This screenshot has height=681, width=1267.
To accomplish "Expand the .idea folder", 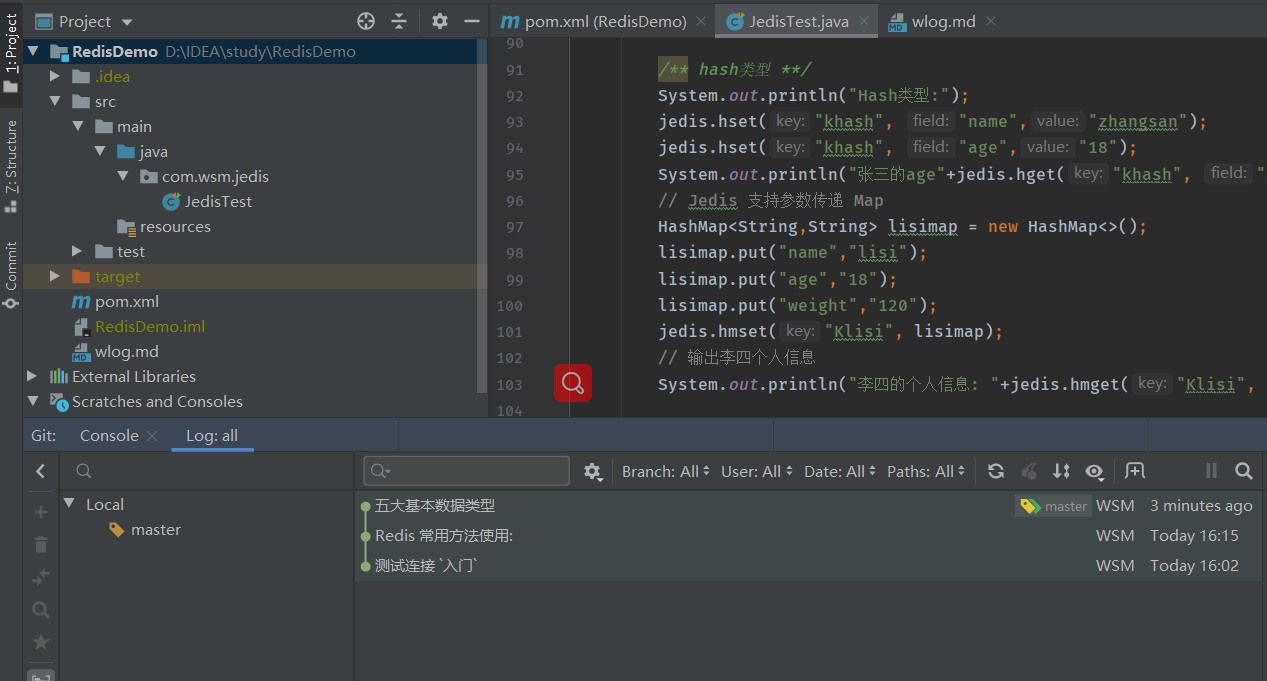I will click(55, 76).
